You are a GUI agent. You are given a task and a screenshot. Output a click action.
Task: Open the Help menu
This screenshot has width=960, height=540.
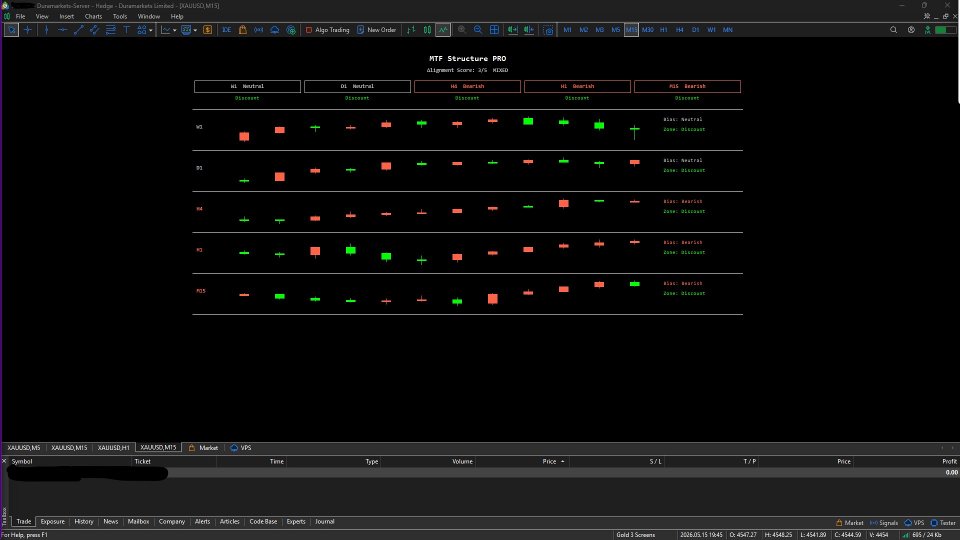pyautogui.click(x=177, y=17)
